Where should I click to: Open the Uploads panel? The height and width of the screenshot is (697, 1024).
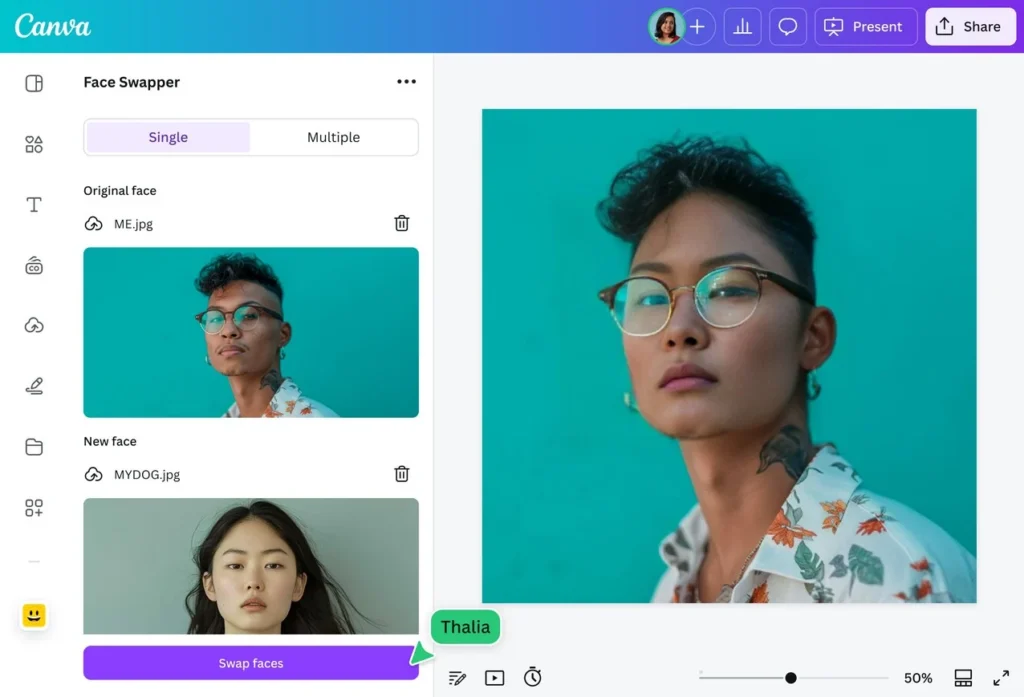point(33,325)
